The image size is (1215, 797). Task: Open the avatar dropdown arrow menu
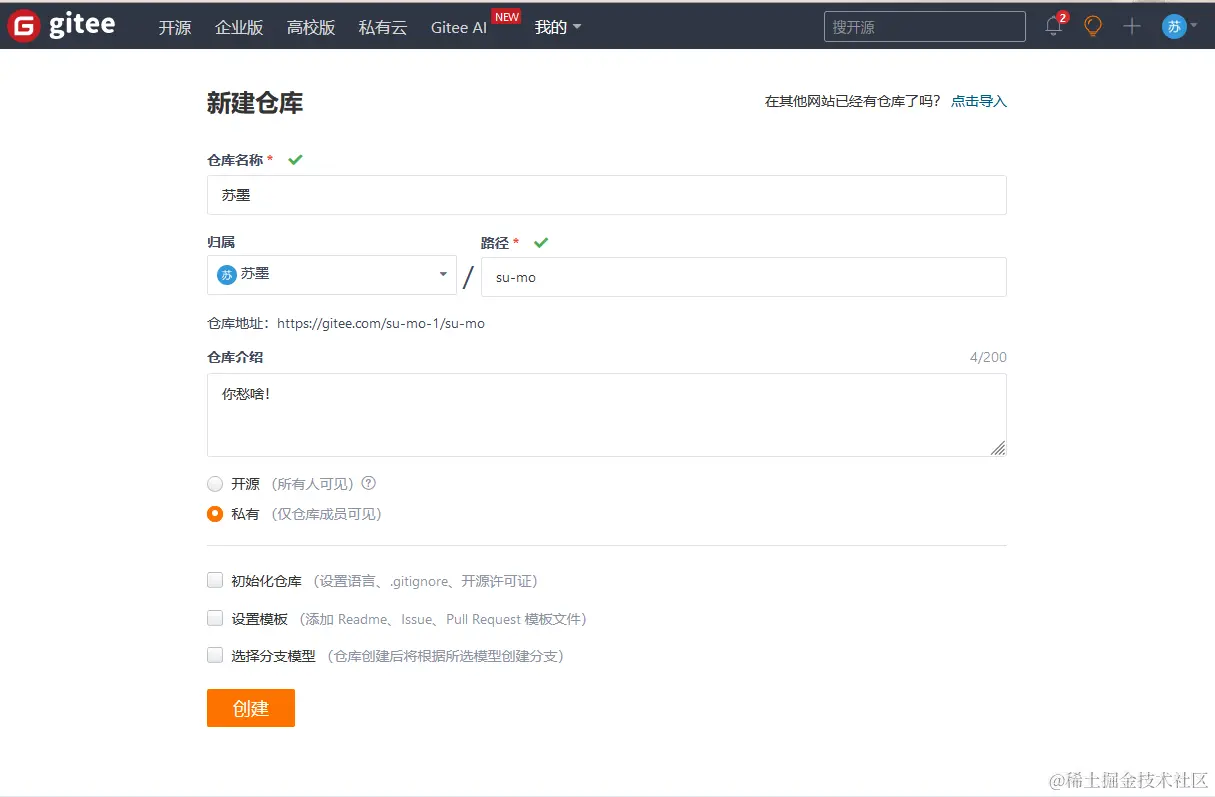coord(1192,25)
